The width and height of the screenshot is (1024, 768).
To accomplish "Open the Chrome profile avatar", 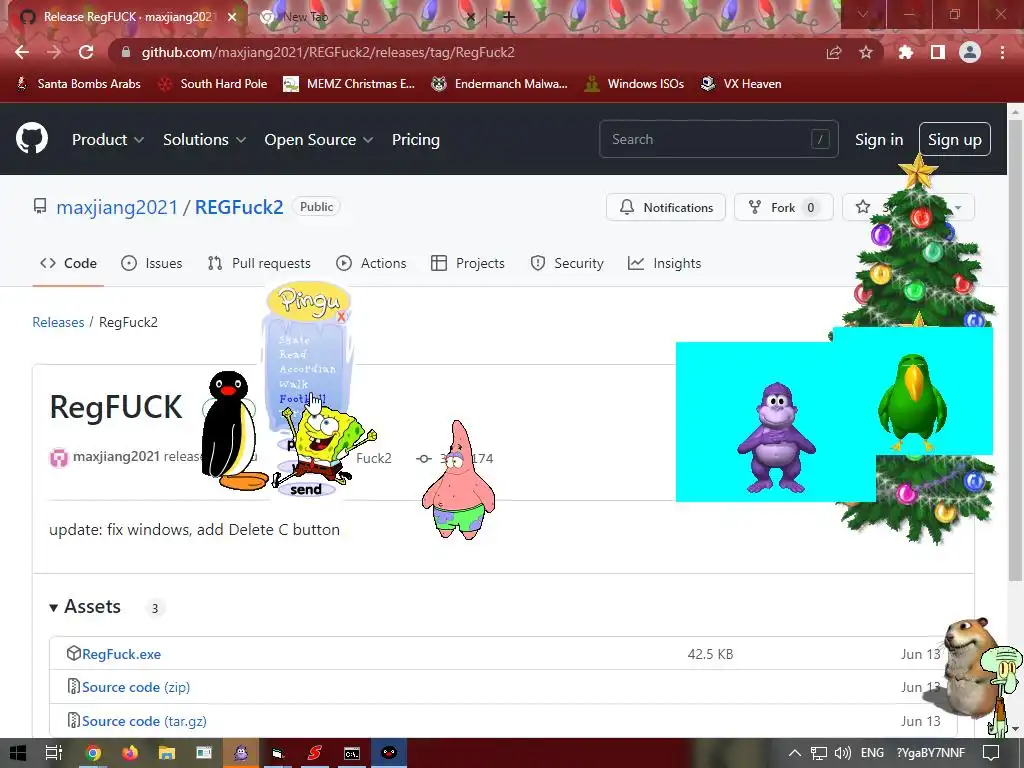I will (970, 52).
